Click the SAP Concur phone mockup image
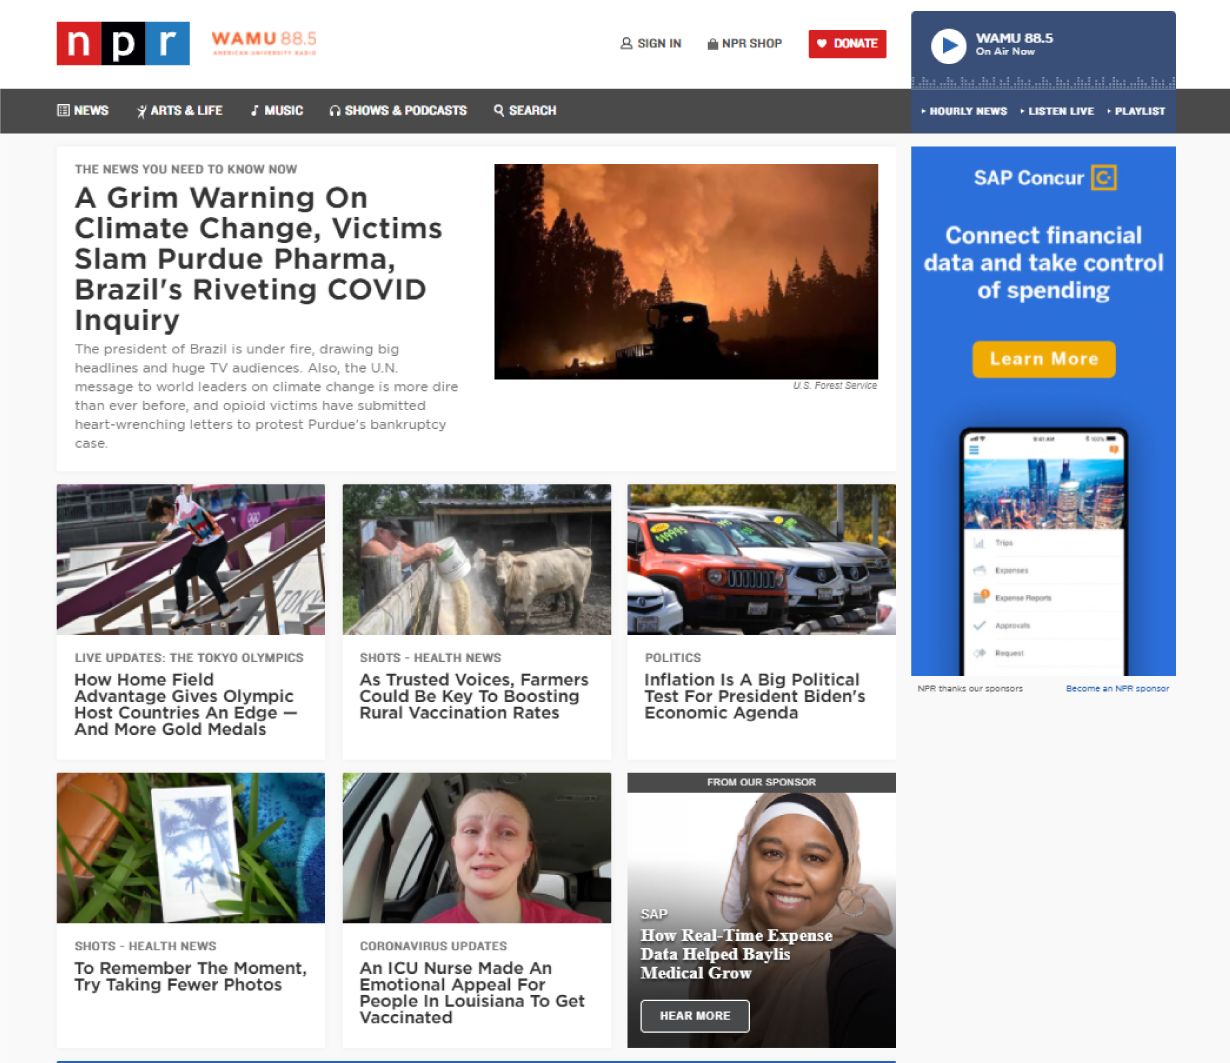Viewport: 1230px width, 1063px height. 1044,552
